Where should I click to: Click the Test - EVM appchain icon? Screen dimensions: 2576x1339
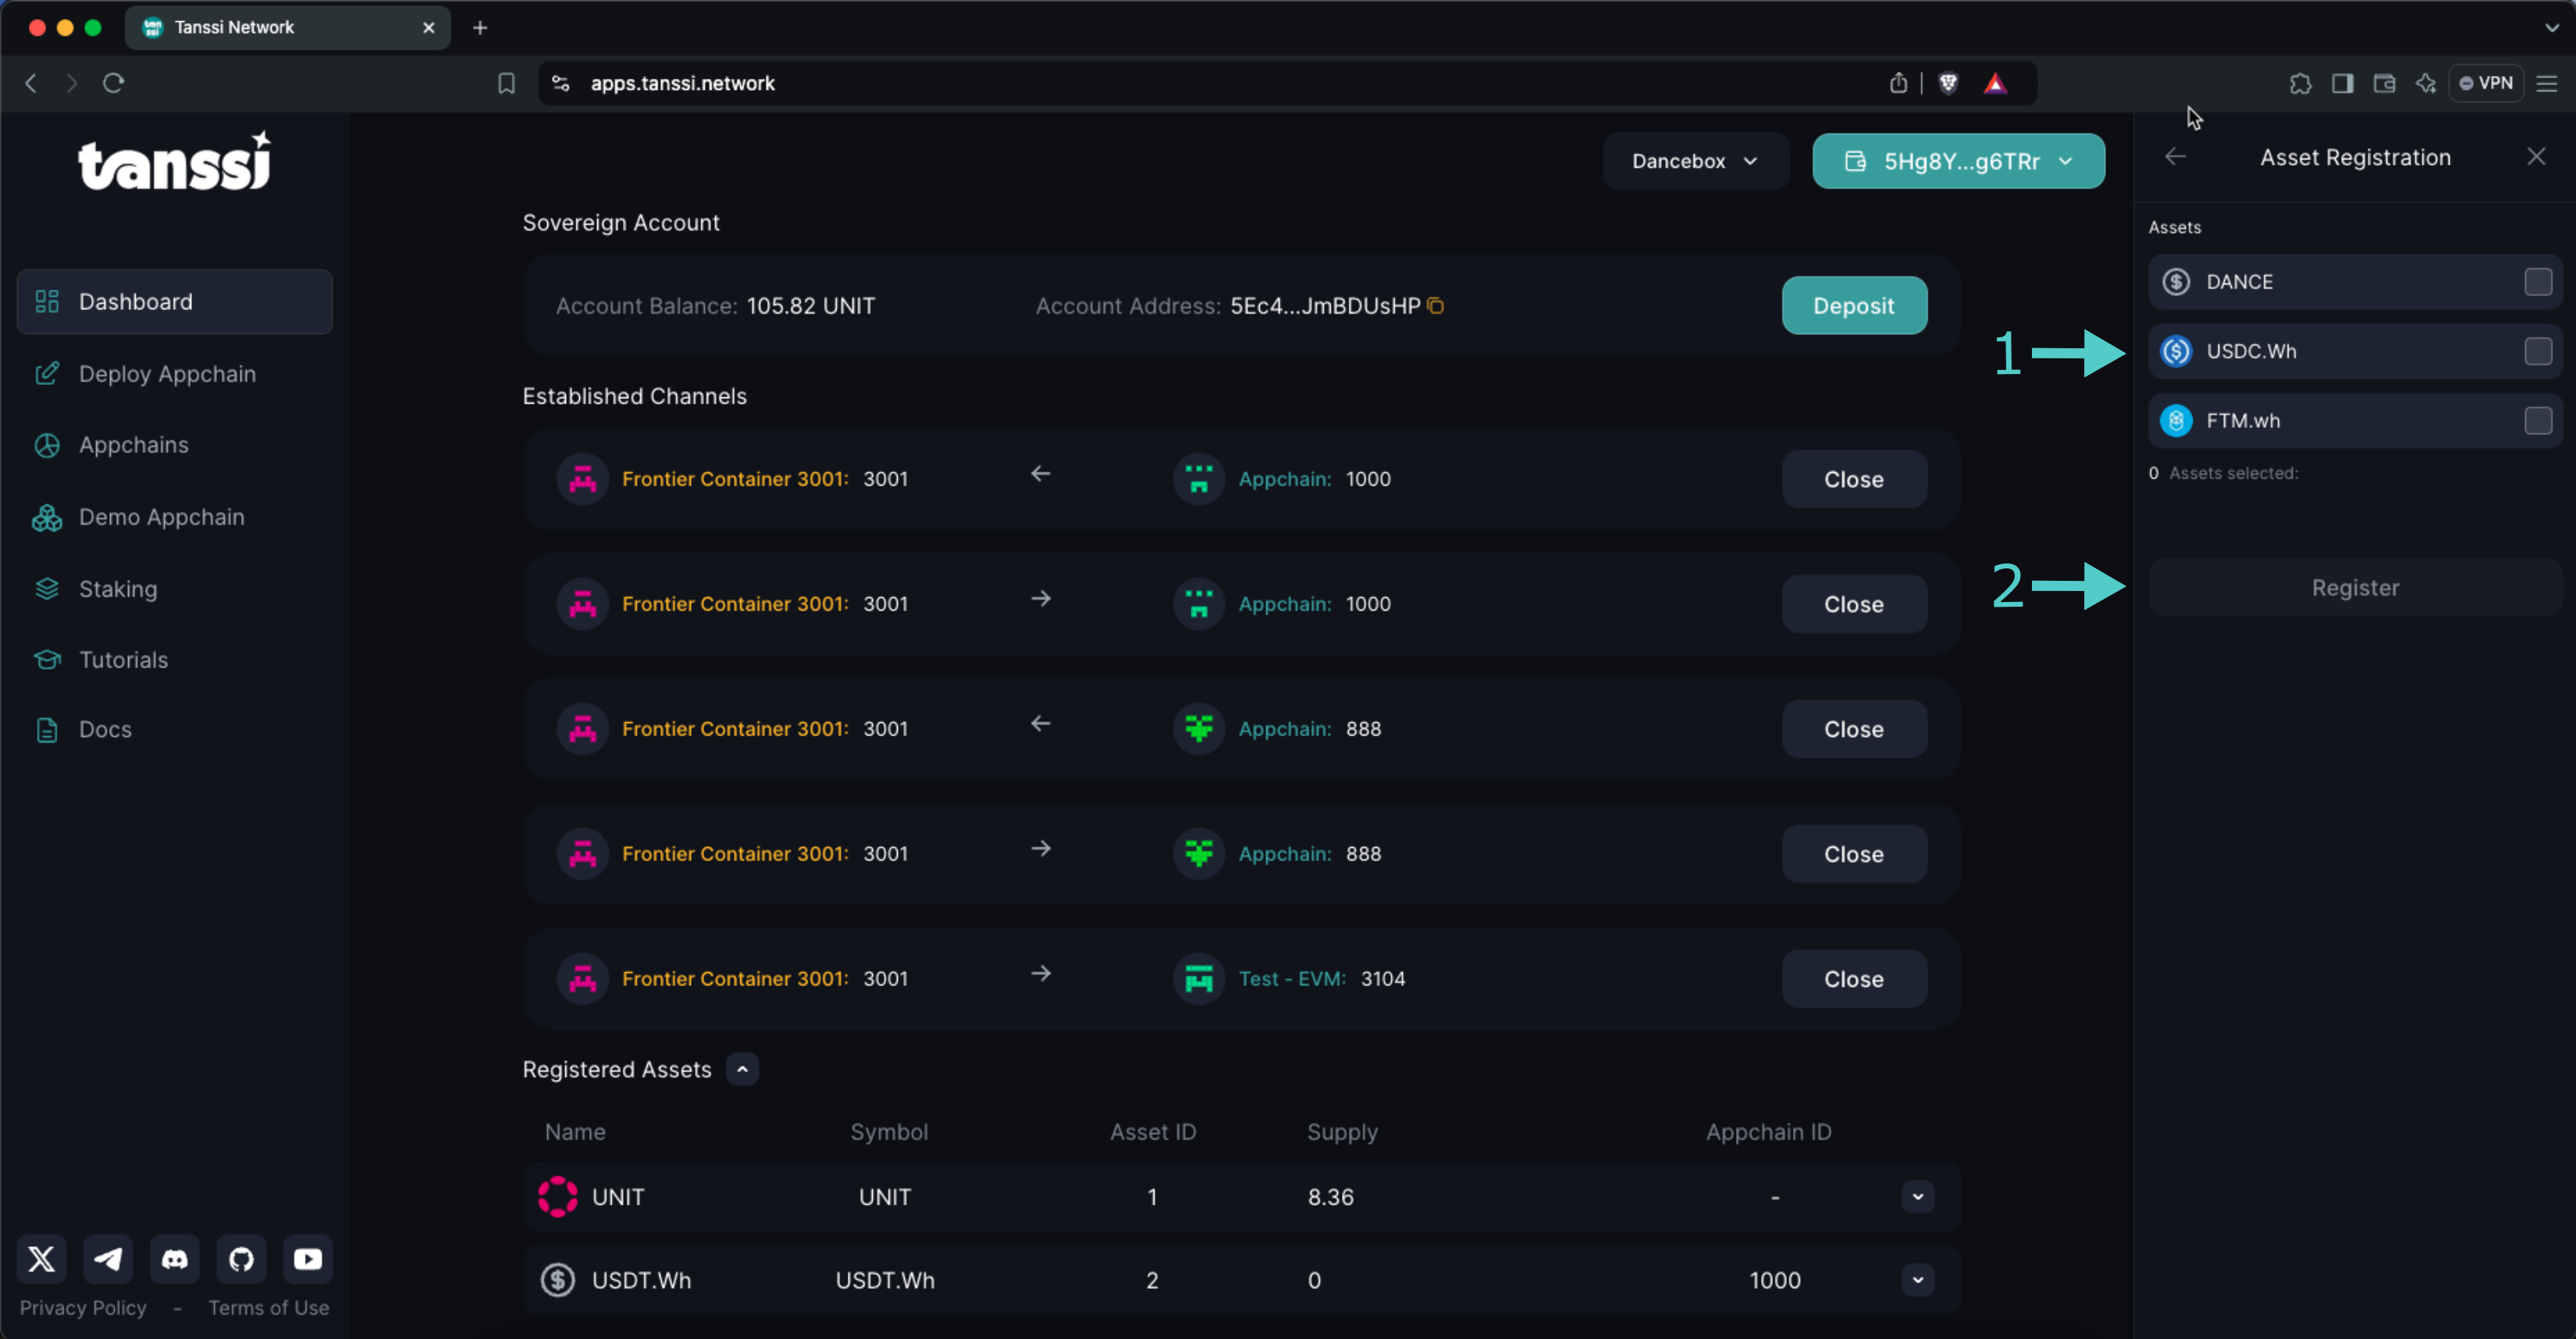click(1198, 979)
